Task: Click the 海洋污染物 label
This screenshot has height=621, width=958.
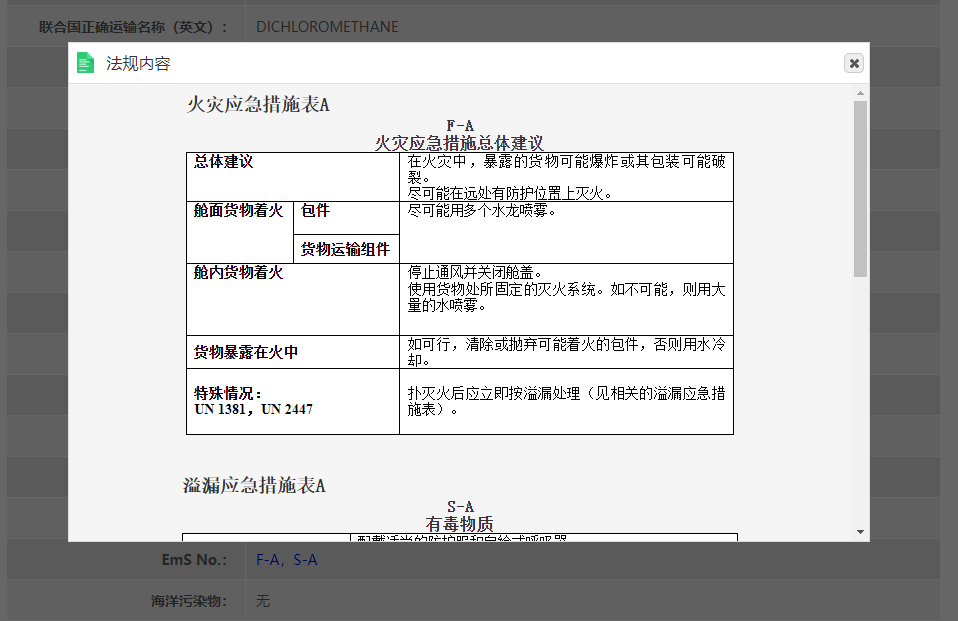Action: pyautogui.click(x=189, y=601)
